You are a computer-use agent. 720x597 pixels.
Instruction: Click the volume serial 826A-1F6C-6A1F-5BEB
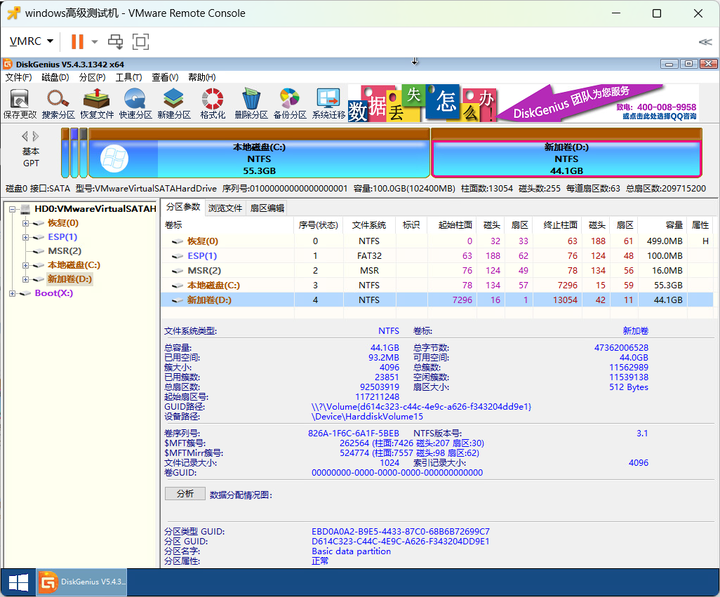353,434
